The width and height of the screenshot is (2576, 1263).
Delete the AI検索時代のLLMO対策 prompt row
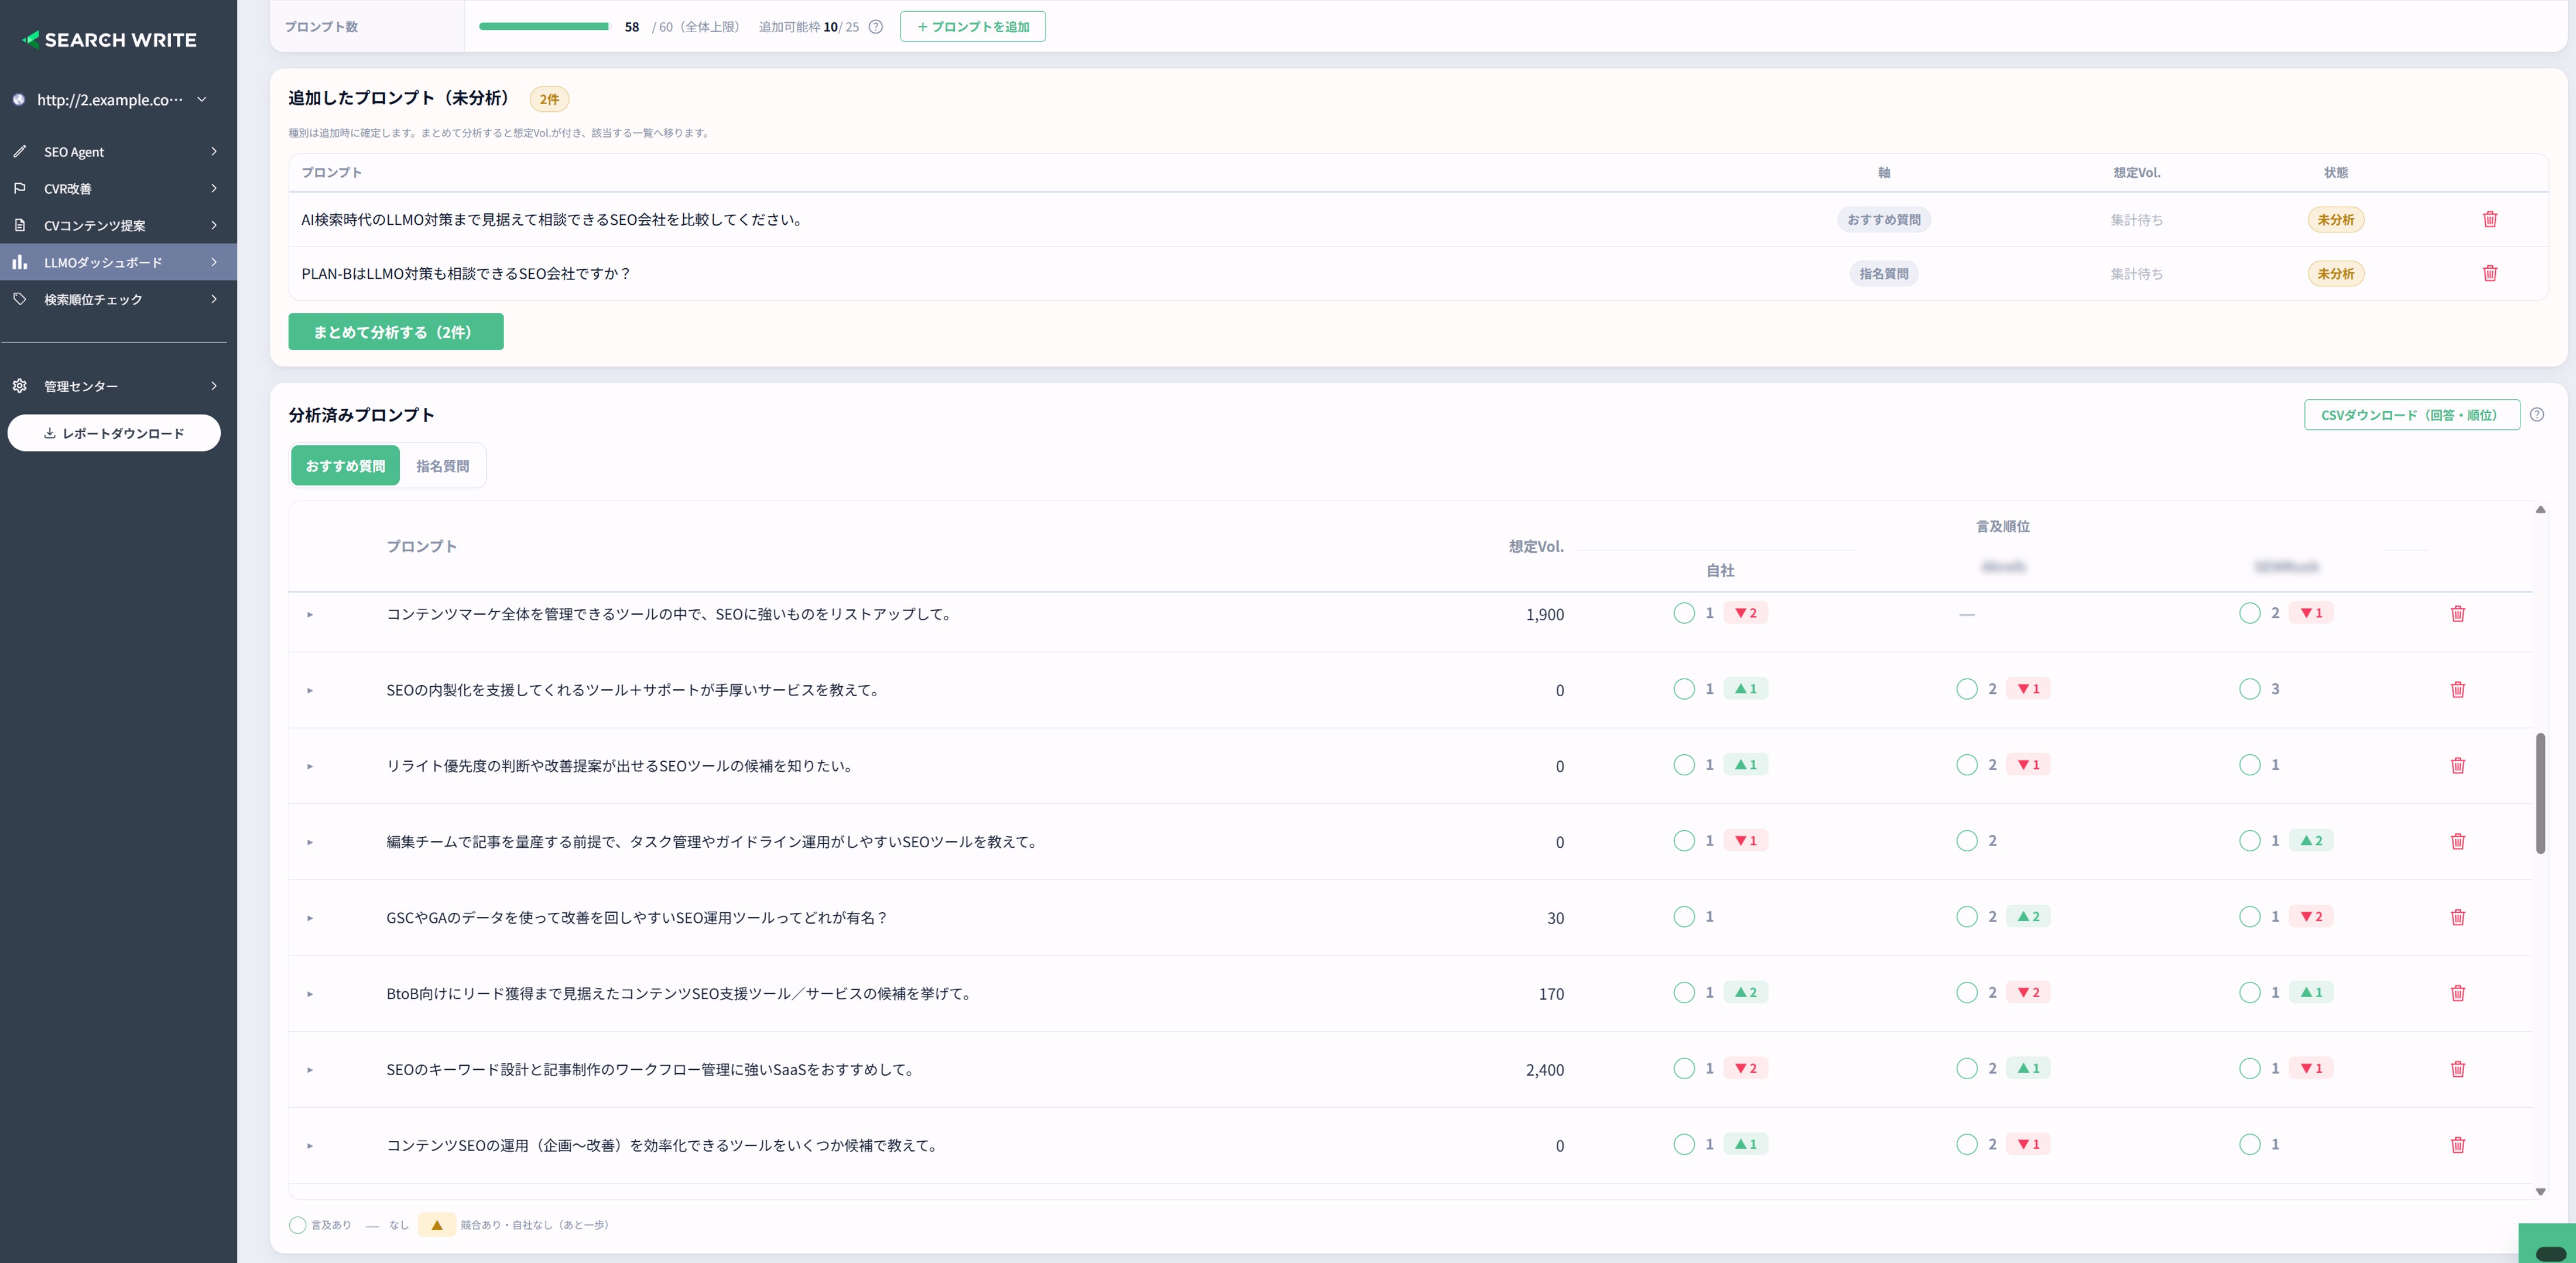click(x=2490, y=219)
